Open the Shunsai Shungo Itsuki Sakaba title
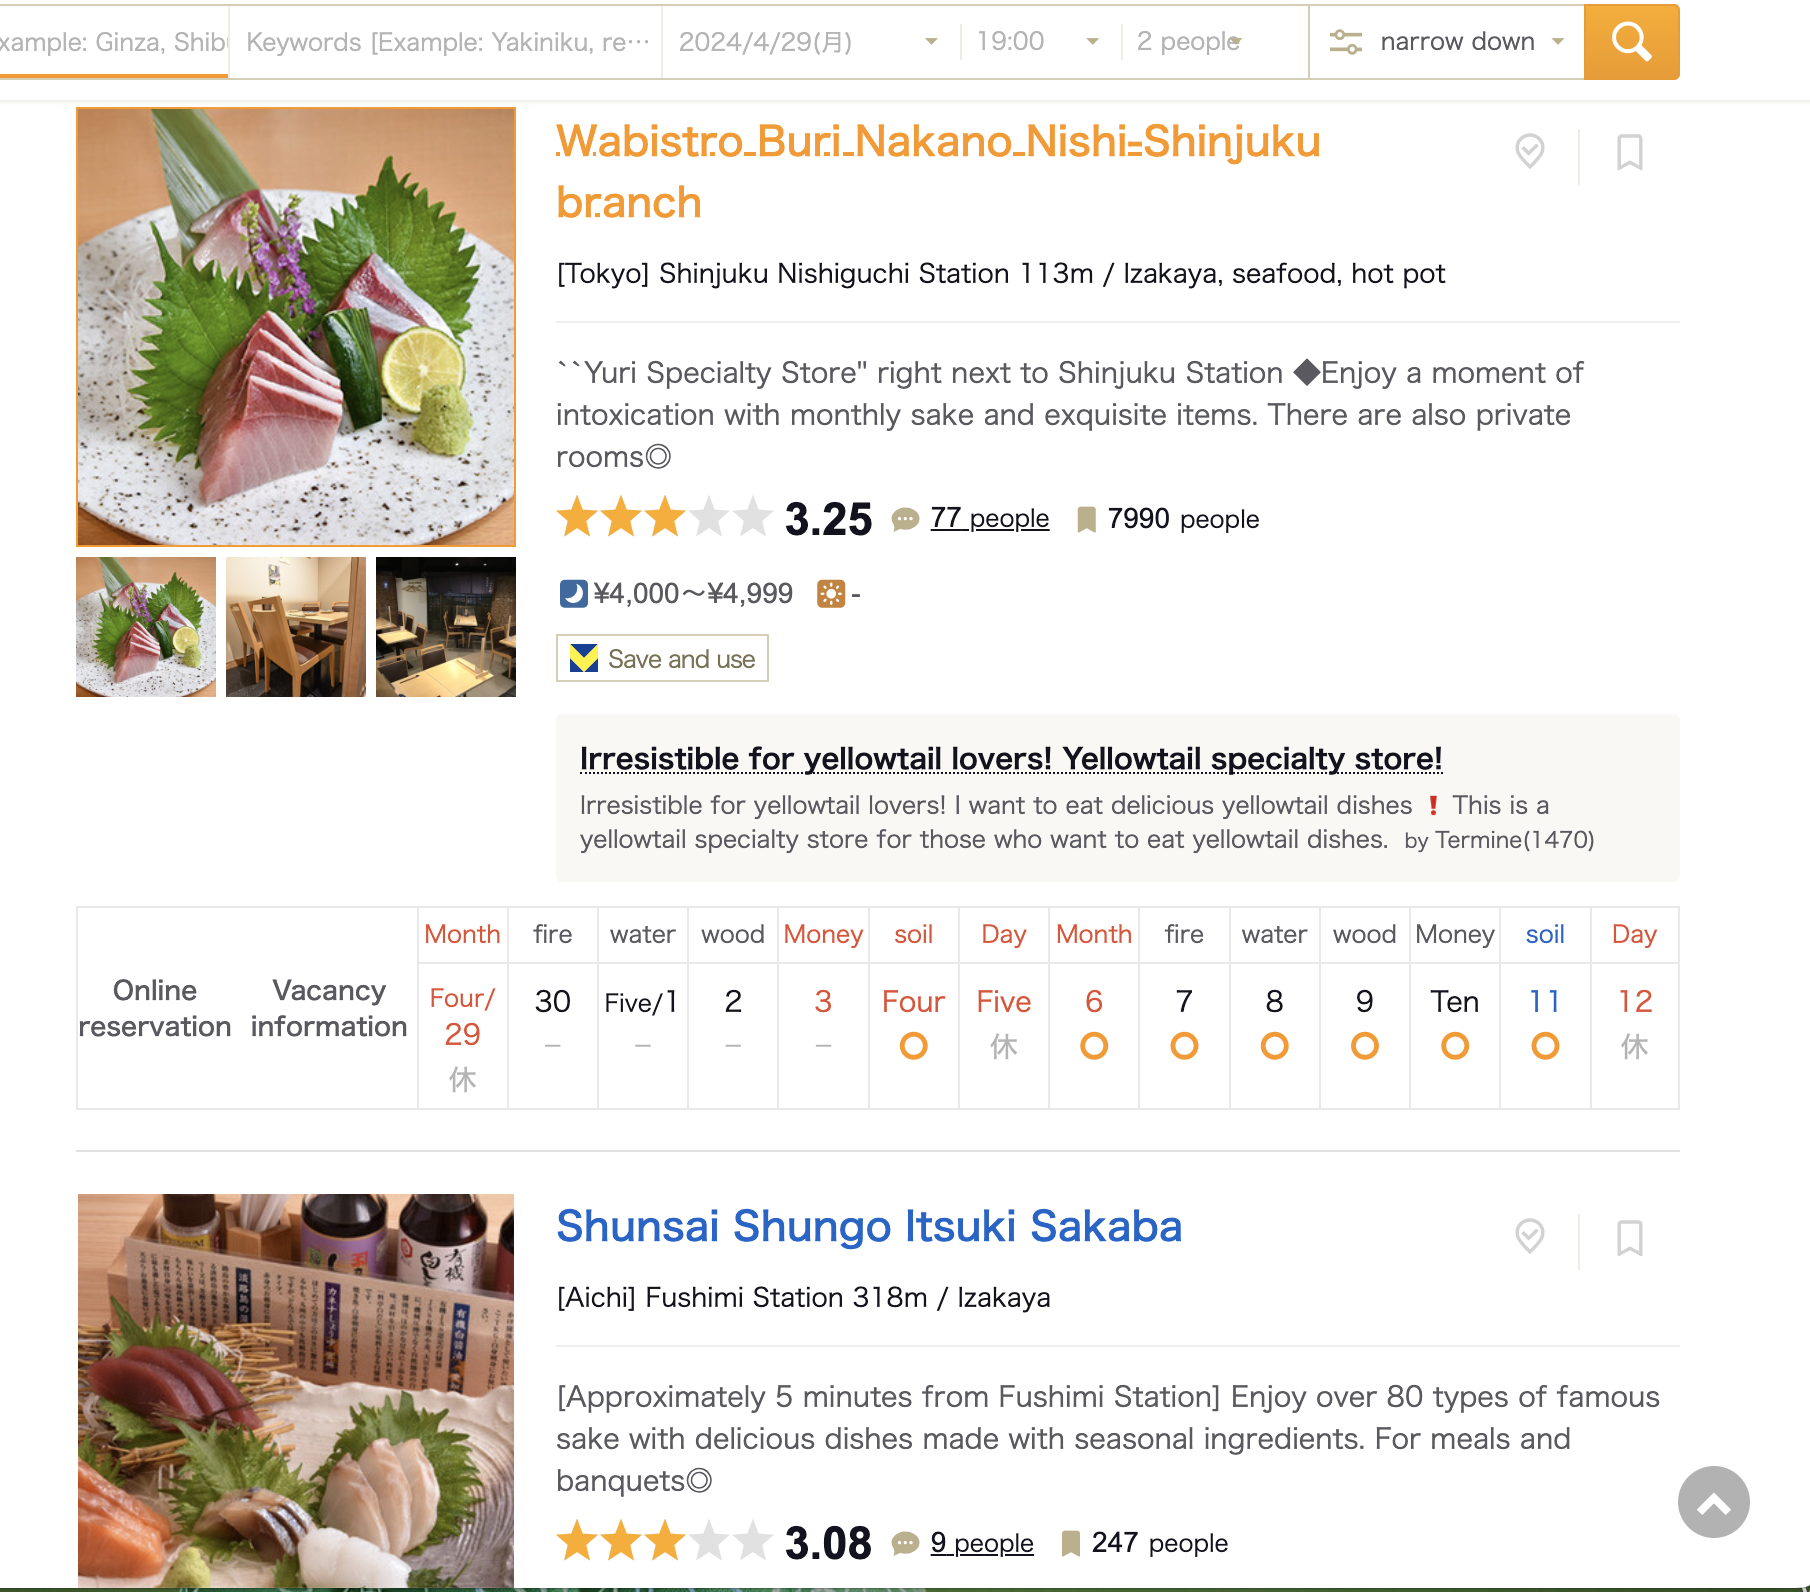1810x1592 pixels. pos(869,1227)
